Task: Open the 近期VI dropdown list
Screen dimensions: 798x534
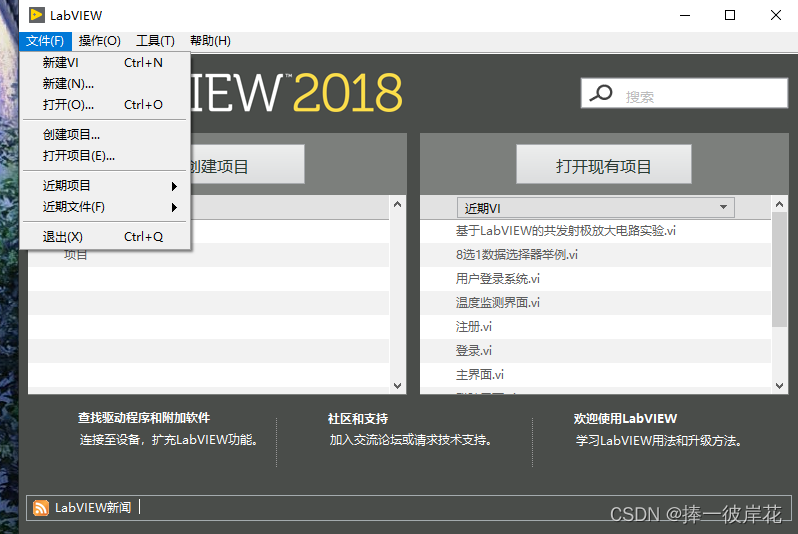Action: [x=595, y=208]
